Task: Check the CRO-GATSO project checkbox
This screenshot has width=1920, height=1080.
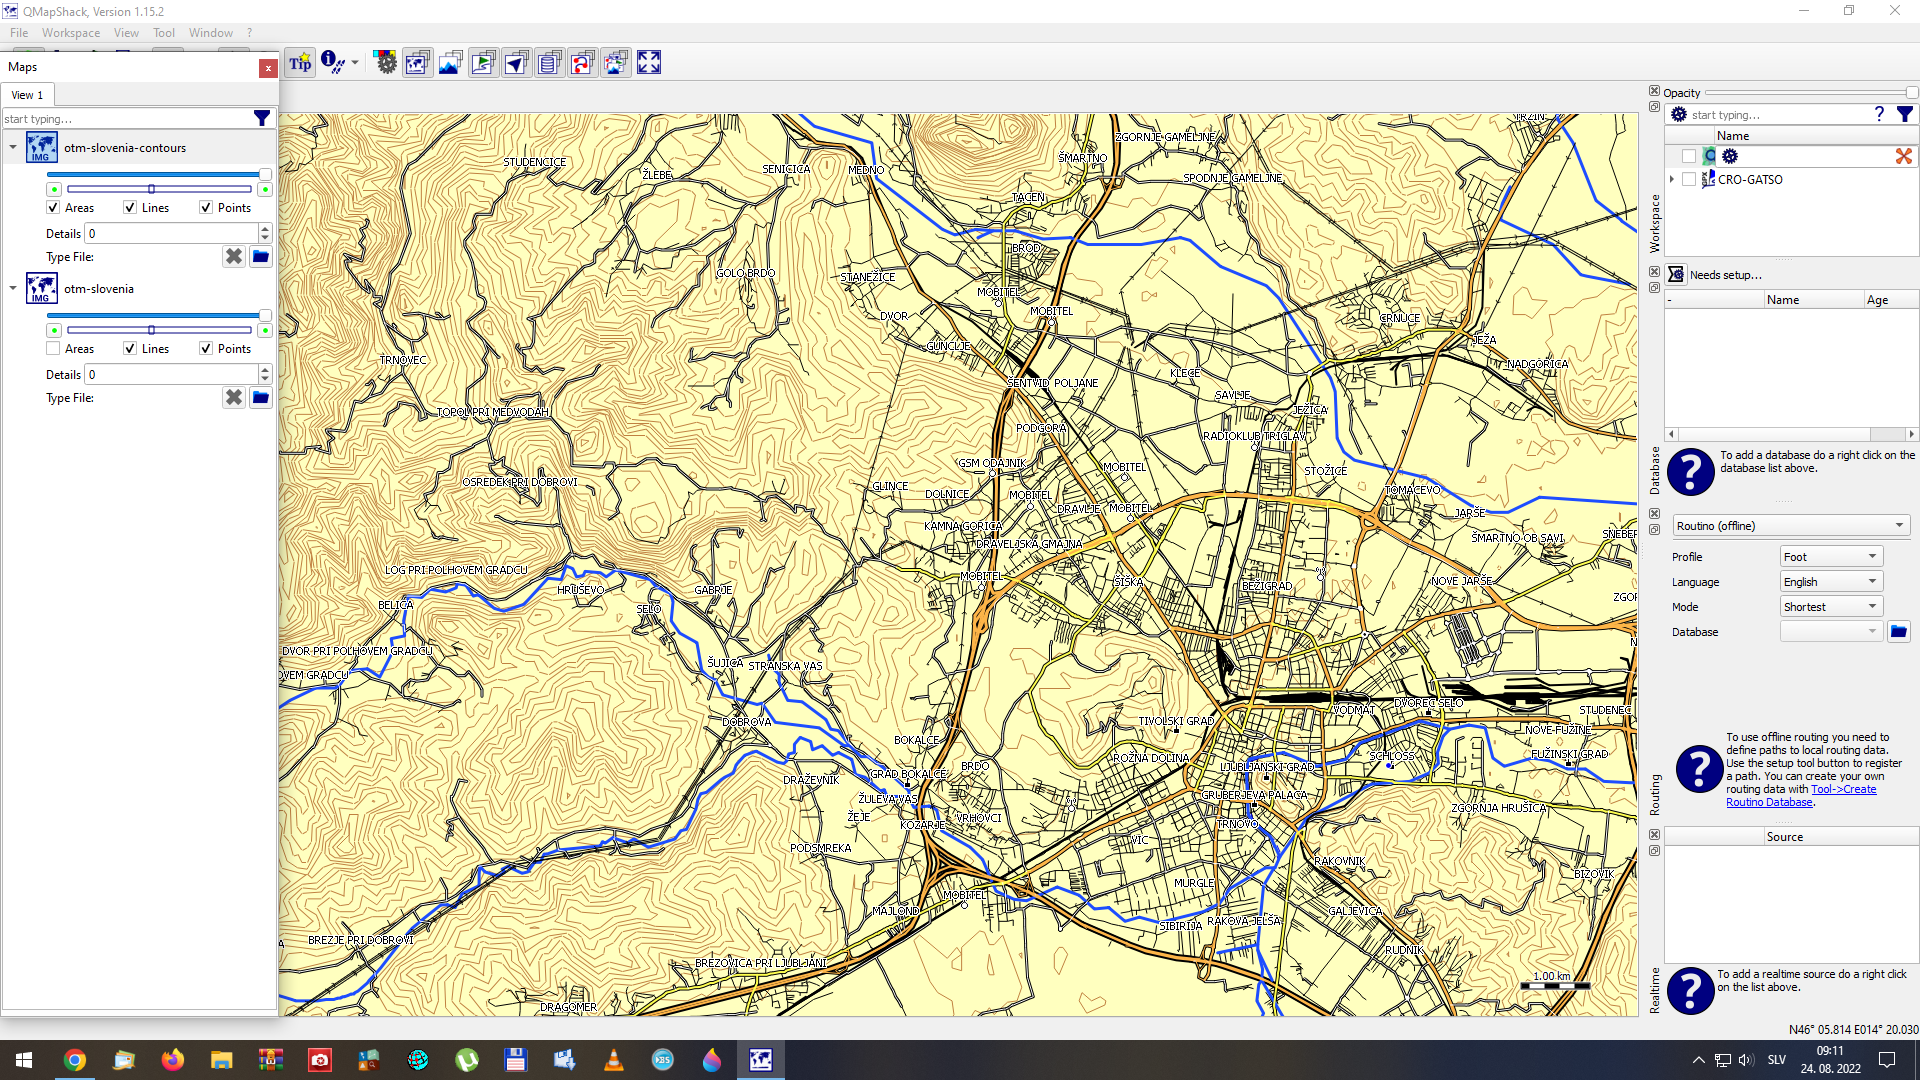Action: point(1689,180)
